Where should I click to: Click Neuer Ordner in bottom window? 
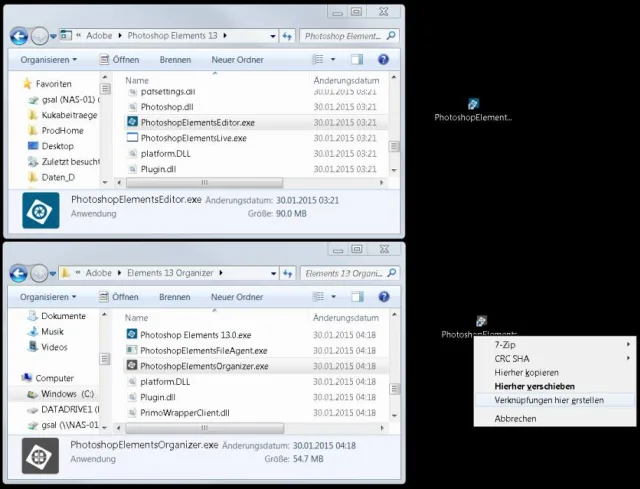click(237, 297)
